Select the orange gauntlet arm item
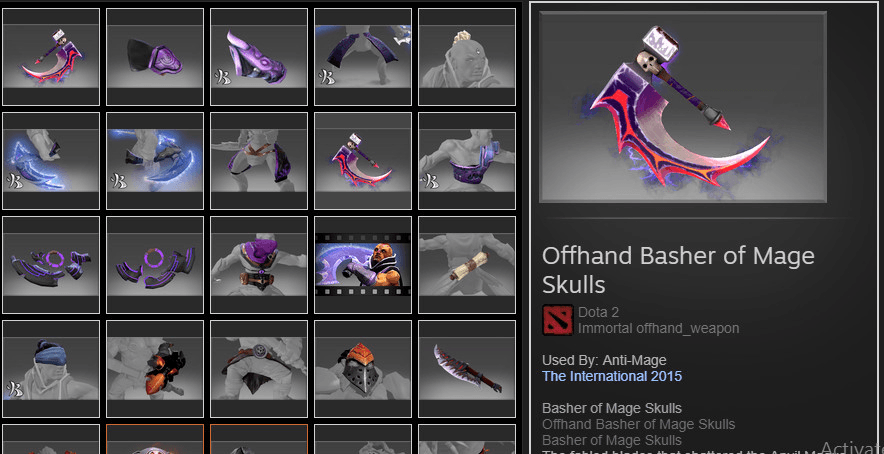884x454 pixels. [x=155, y=369]
